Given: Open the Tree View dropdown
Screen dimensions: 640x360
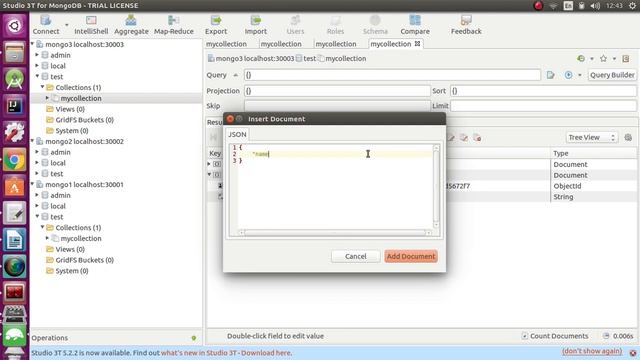Looking at the screenshot, I should coord(592,138).
